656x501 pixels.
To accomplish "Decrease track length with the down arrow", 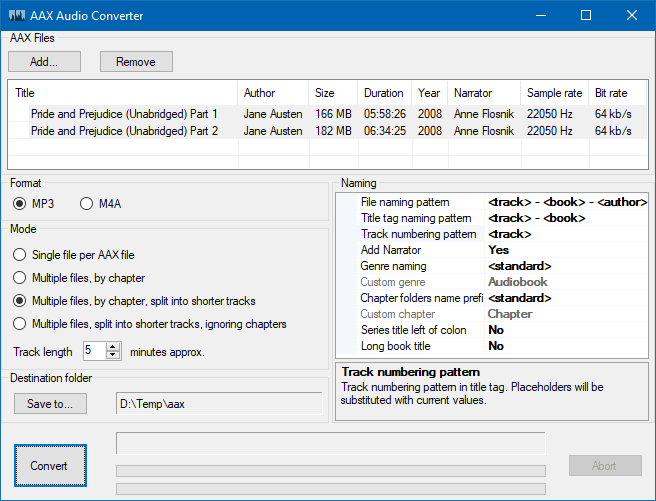I will pyautogui.click(x=113, y=355).
